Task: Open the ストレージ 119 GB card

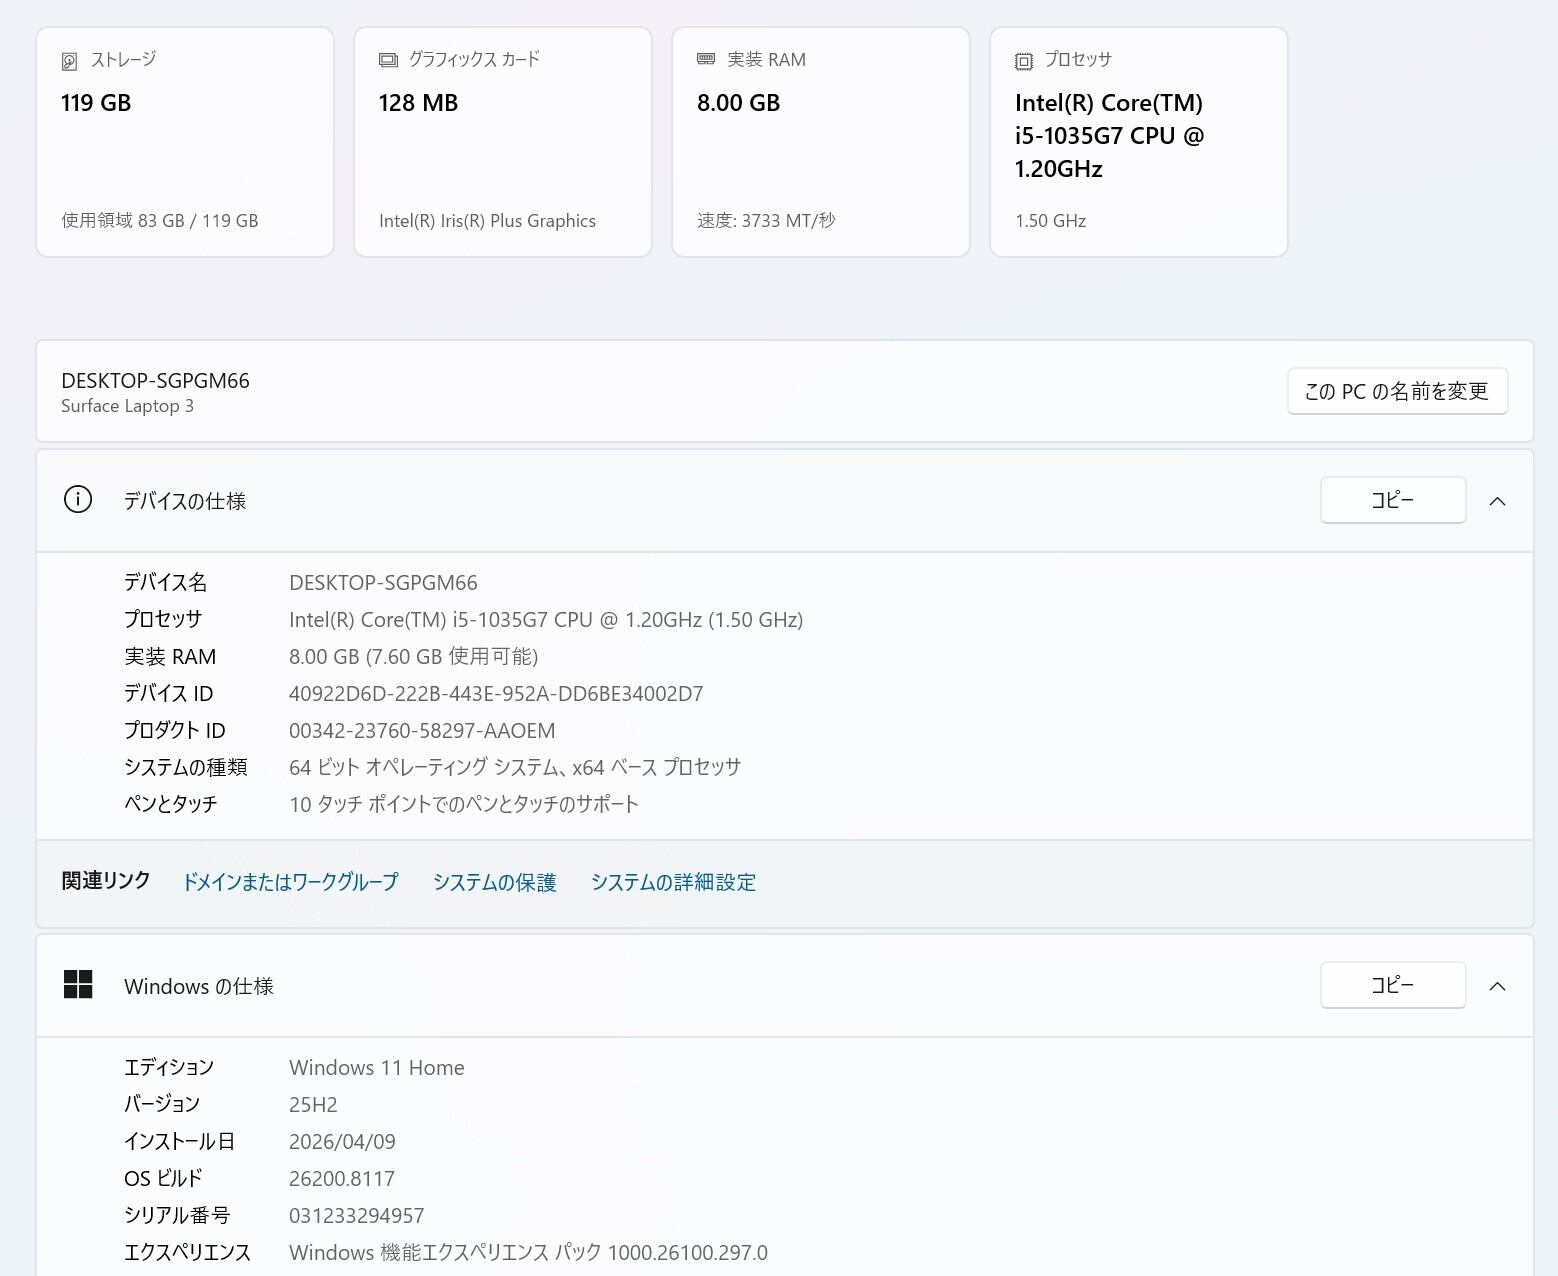Action: [x=185, y=142]
